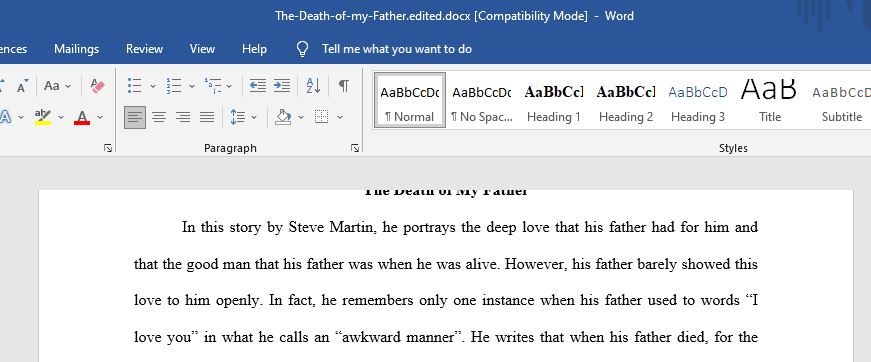Screen dimensions: 871x362
Task: Expand the Bullets dropdown arrow
Action: point(153,86)
